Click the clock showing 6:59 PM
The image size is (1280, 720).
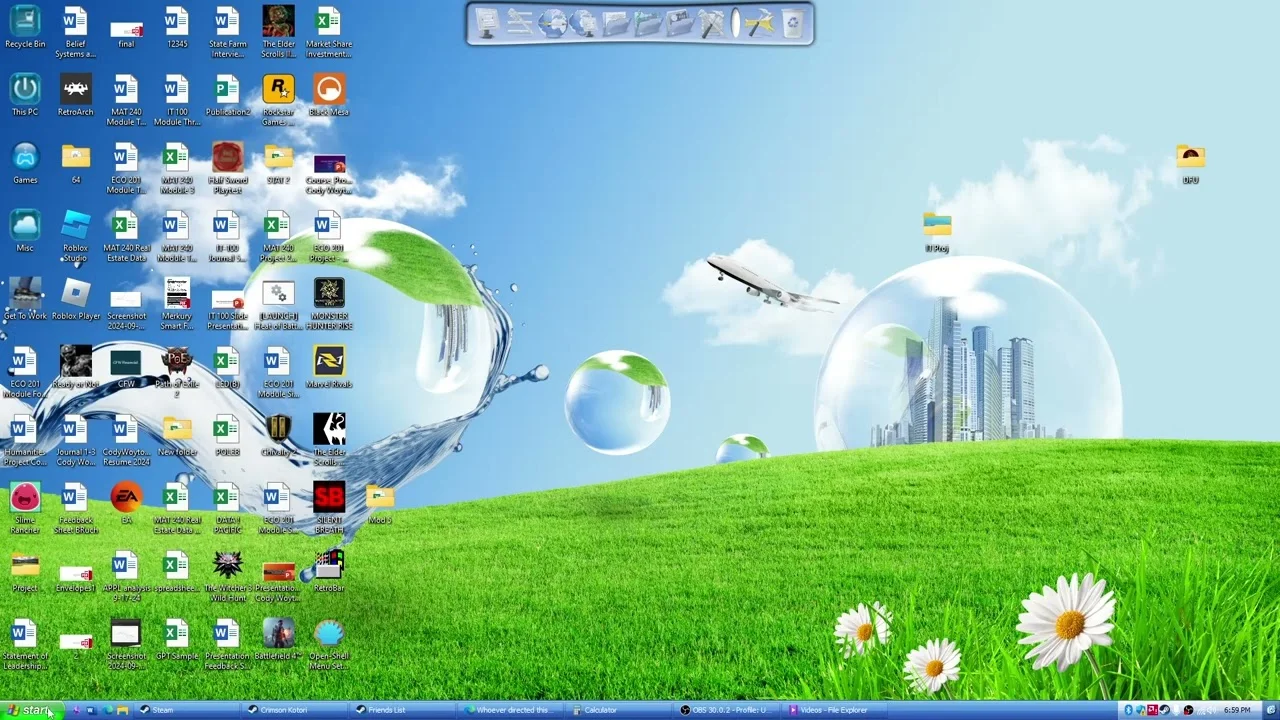coord(1237,710)
